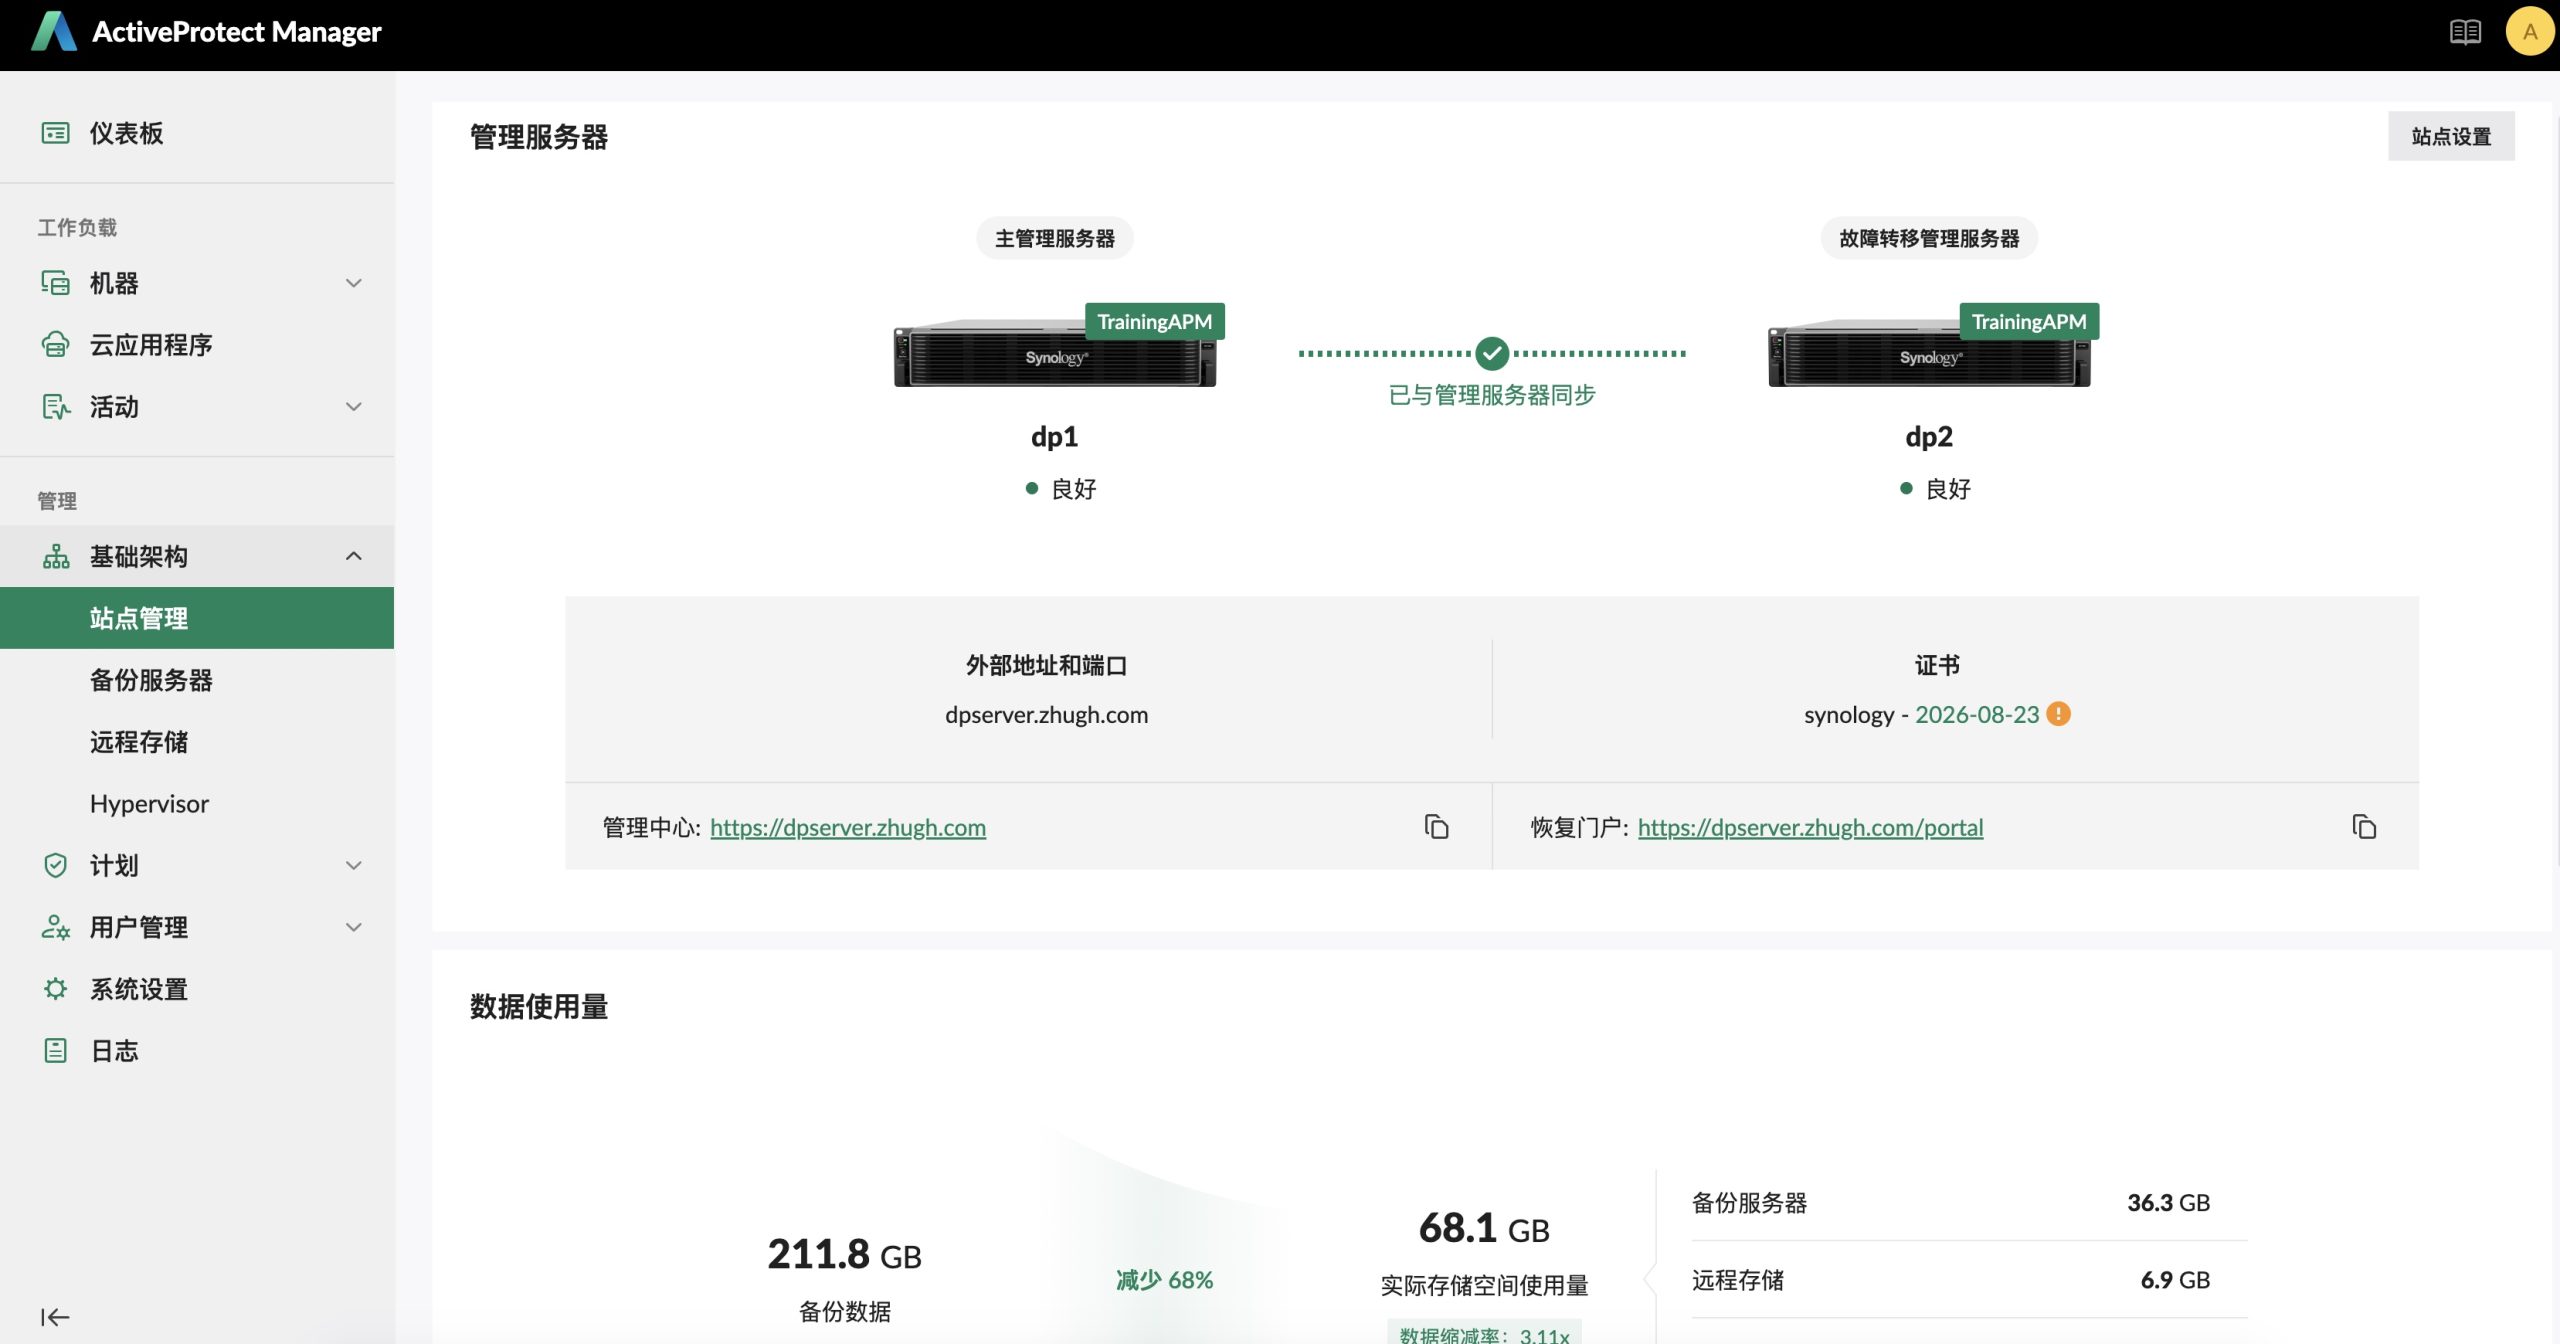Collapse the sidebar with the arrow icon
Screen dimensions: 2560x1344
[x=55, y=1317]
